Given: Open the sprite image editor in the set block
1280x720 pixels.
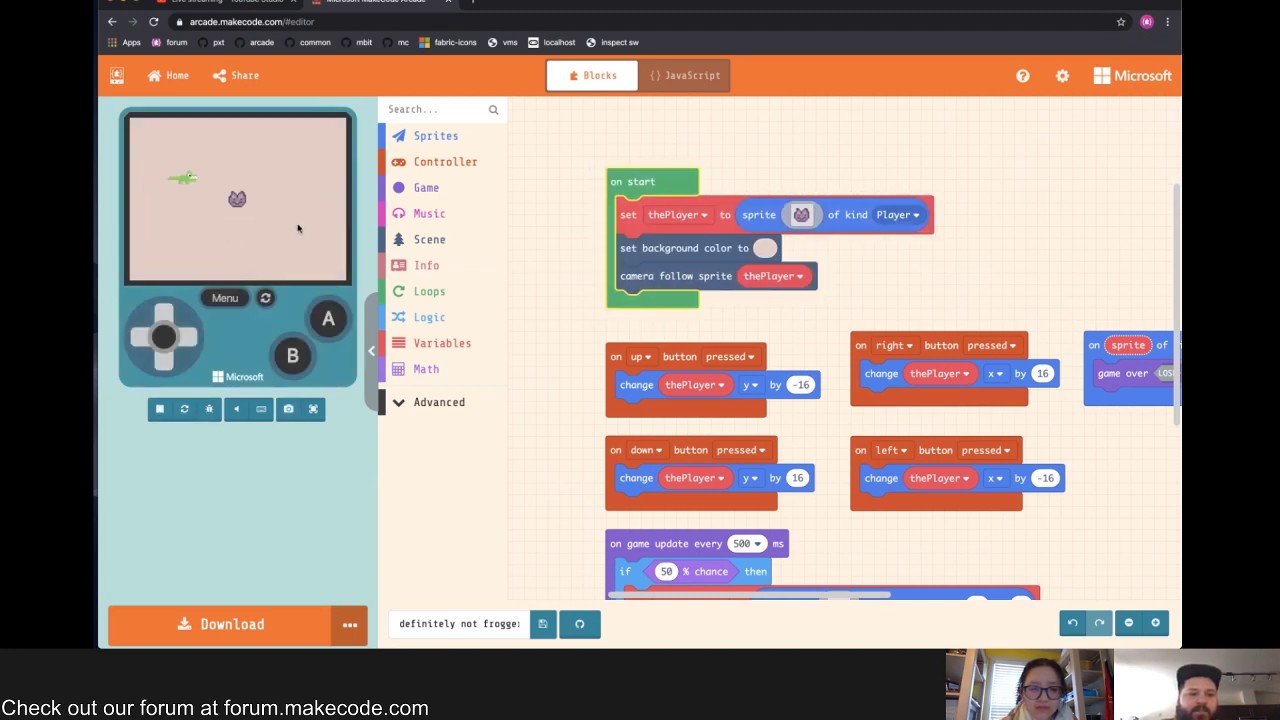Looking at the screenshot, I should [801, 215].
